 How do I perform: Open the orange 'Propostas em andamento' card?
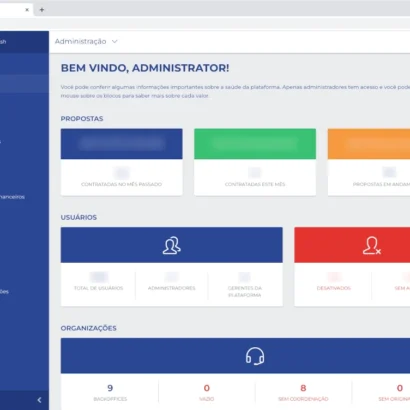(369, 162)
